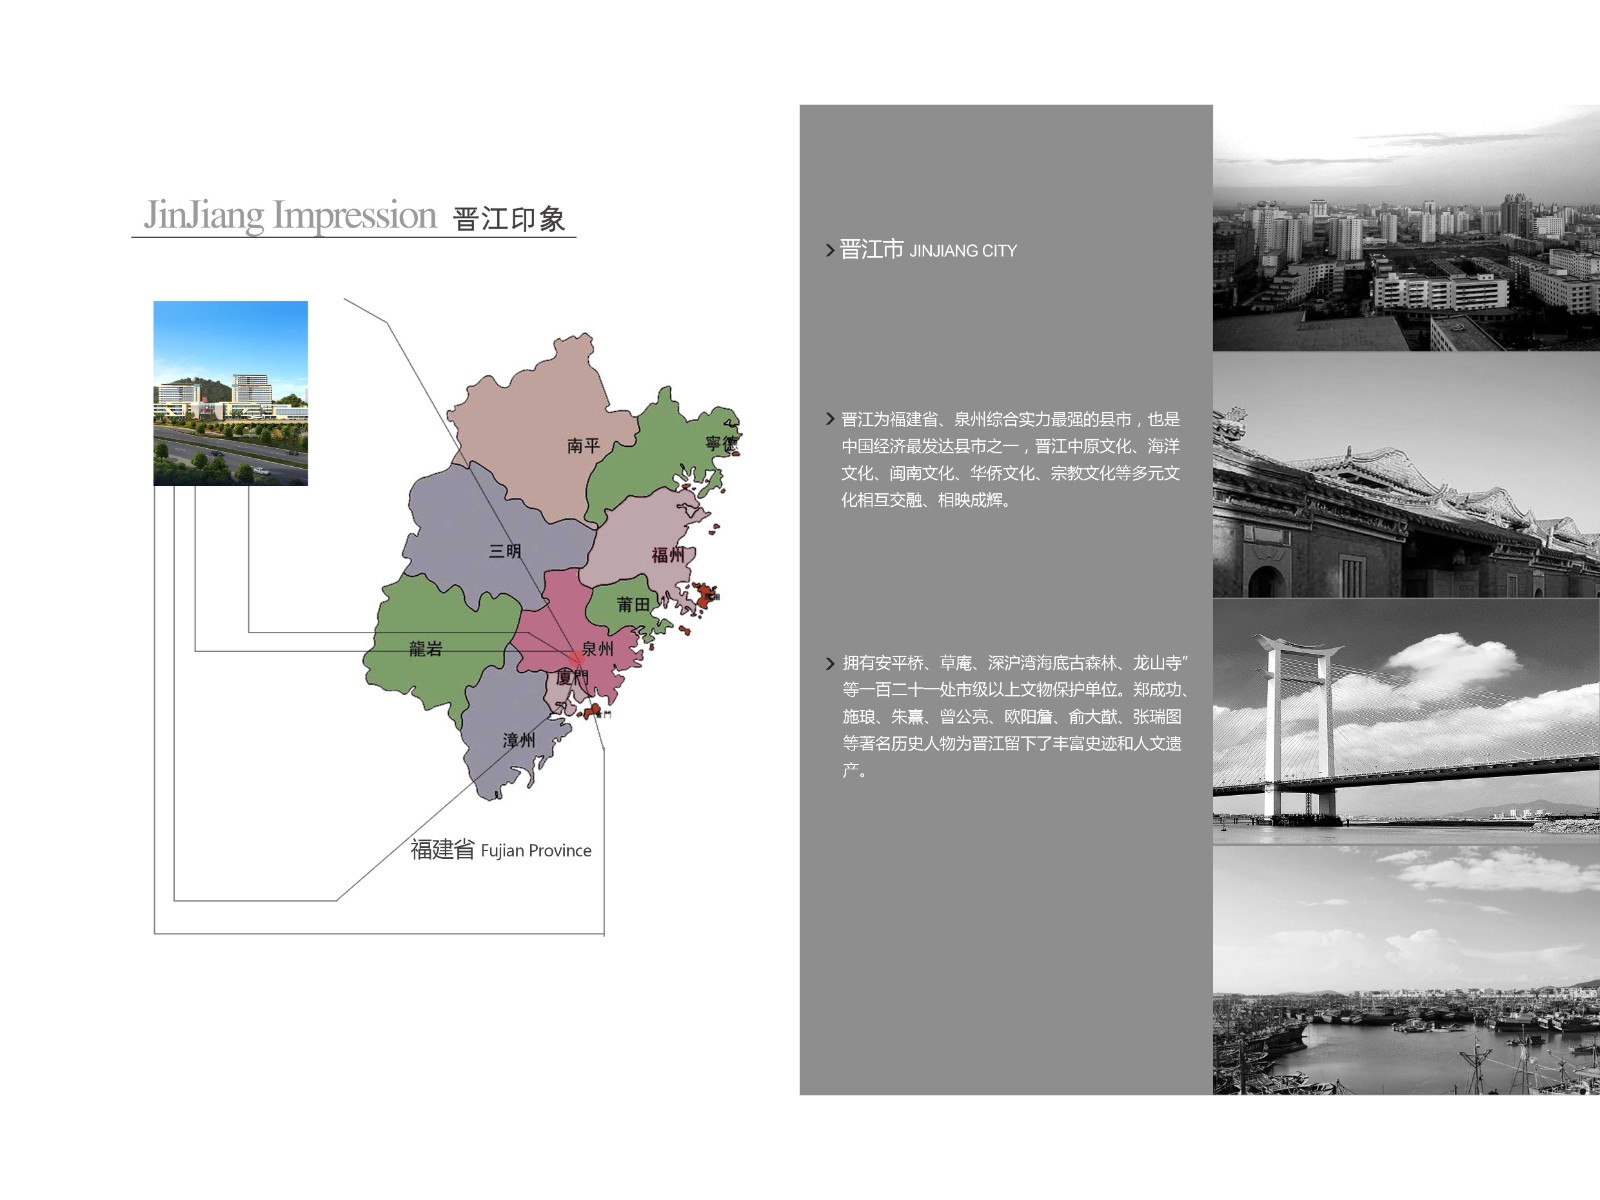Click the 'JinJiang Impression' heading text

click(x=290, y=216)
